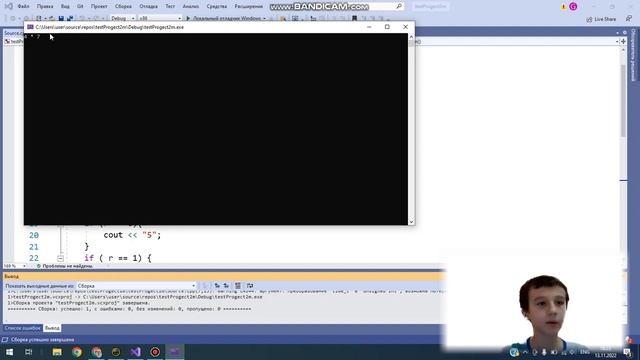This screenshot has width=640, height=360.
Task: Click the go to previous message output icon
Action: 217,286
